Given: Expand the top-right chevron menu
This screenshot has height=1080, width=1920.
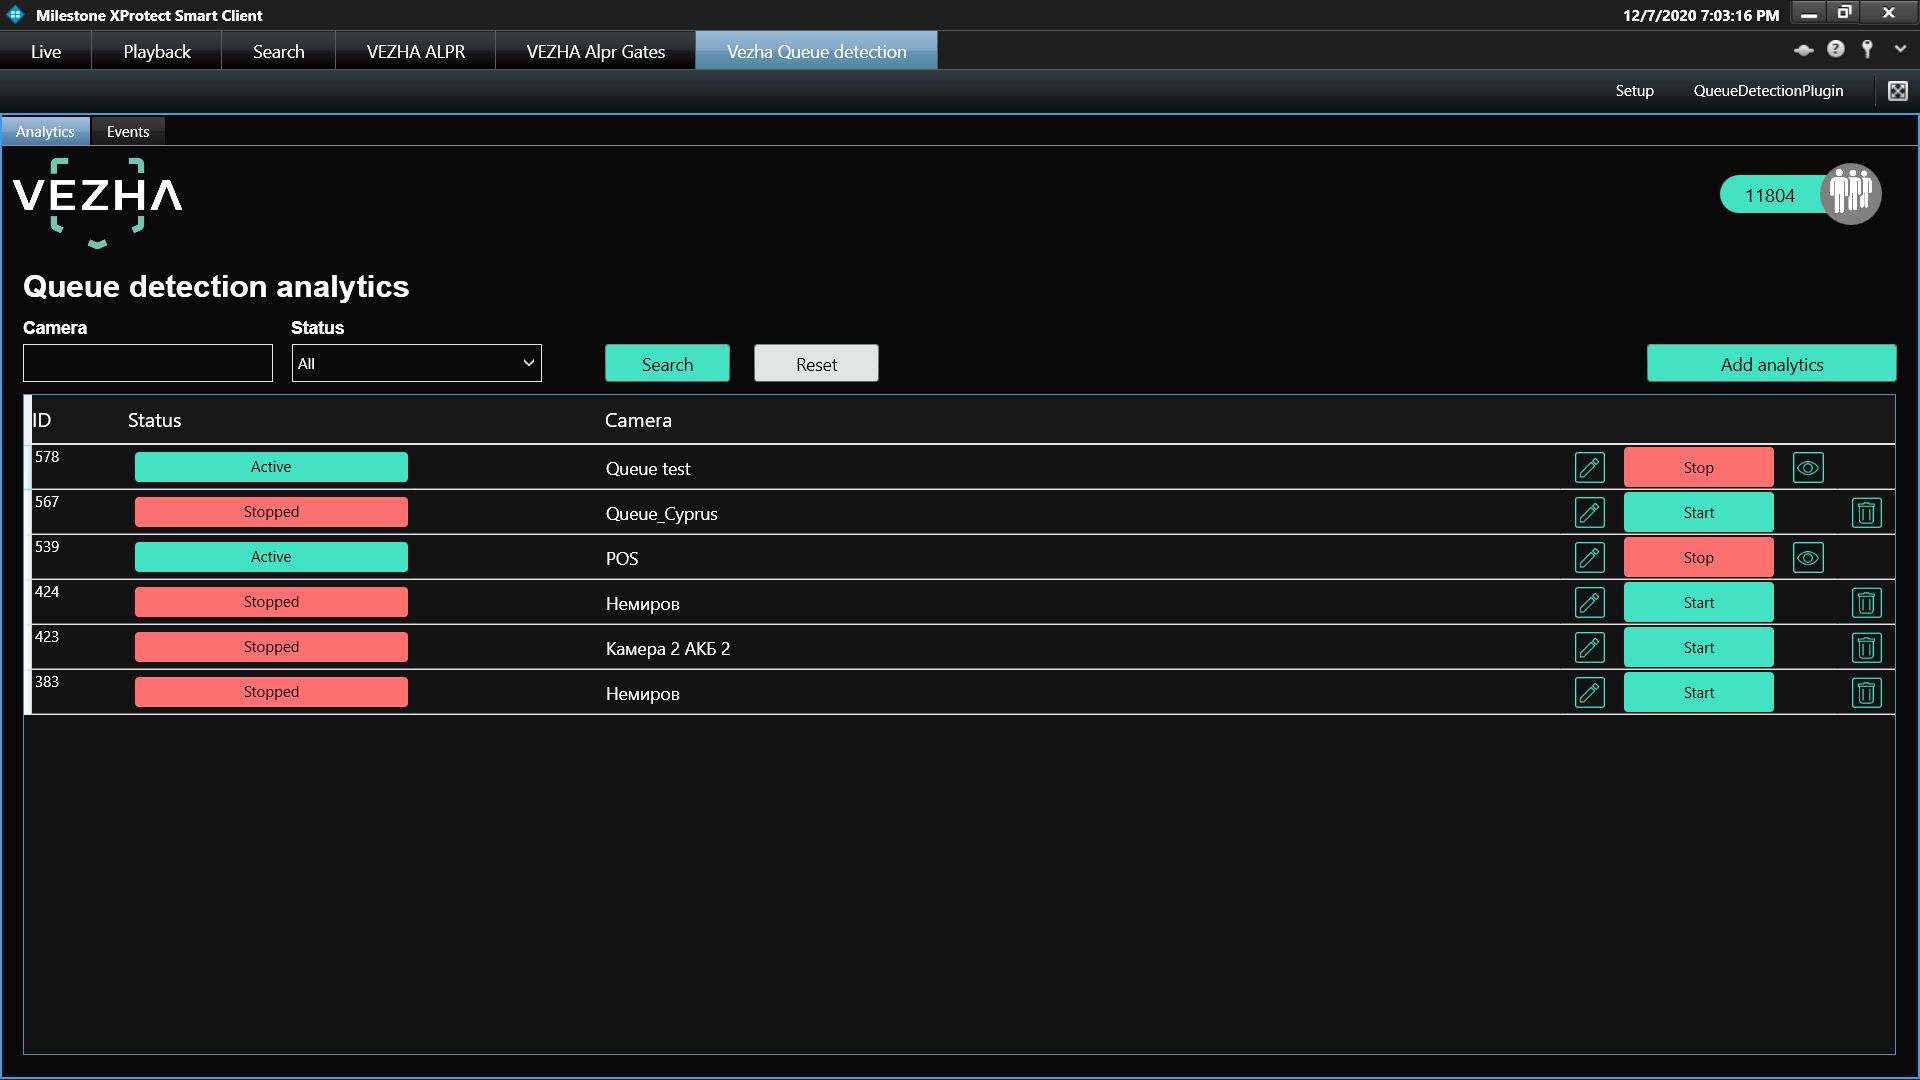Looking at the screenshot, I should tap(1900, 49).
